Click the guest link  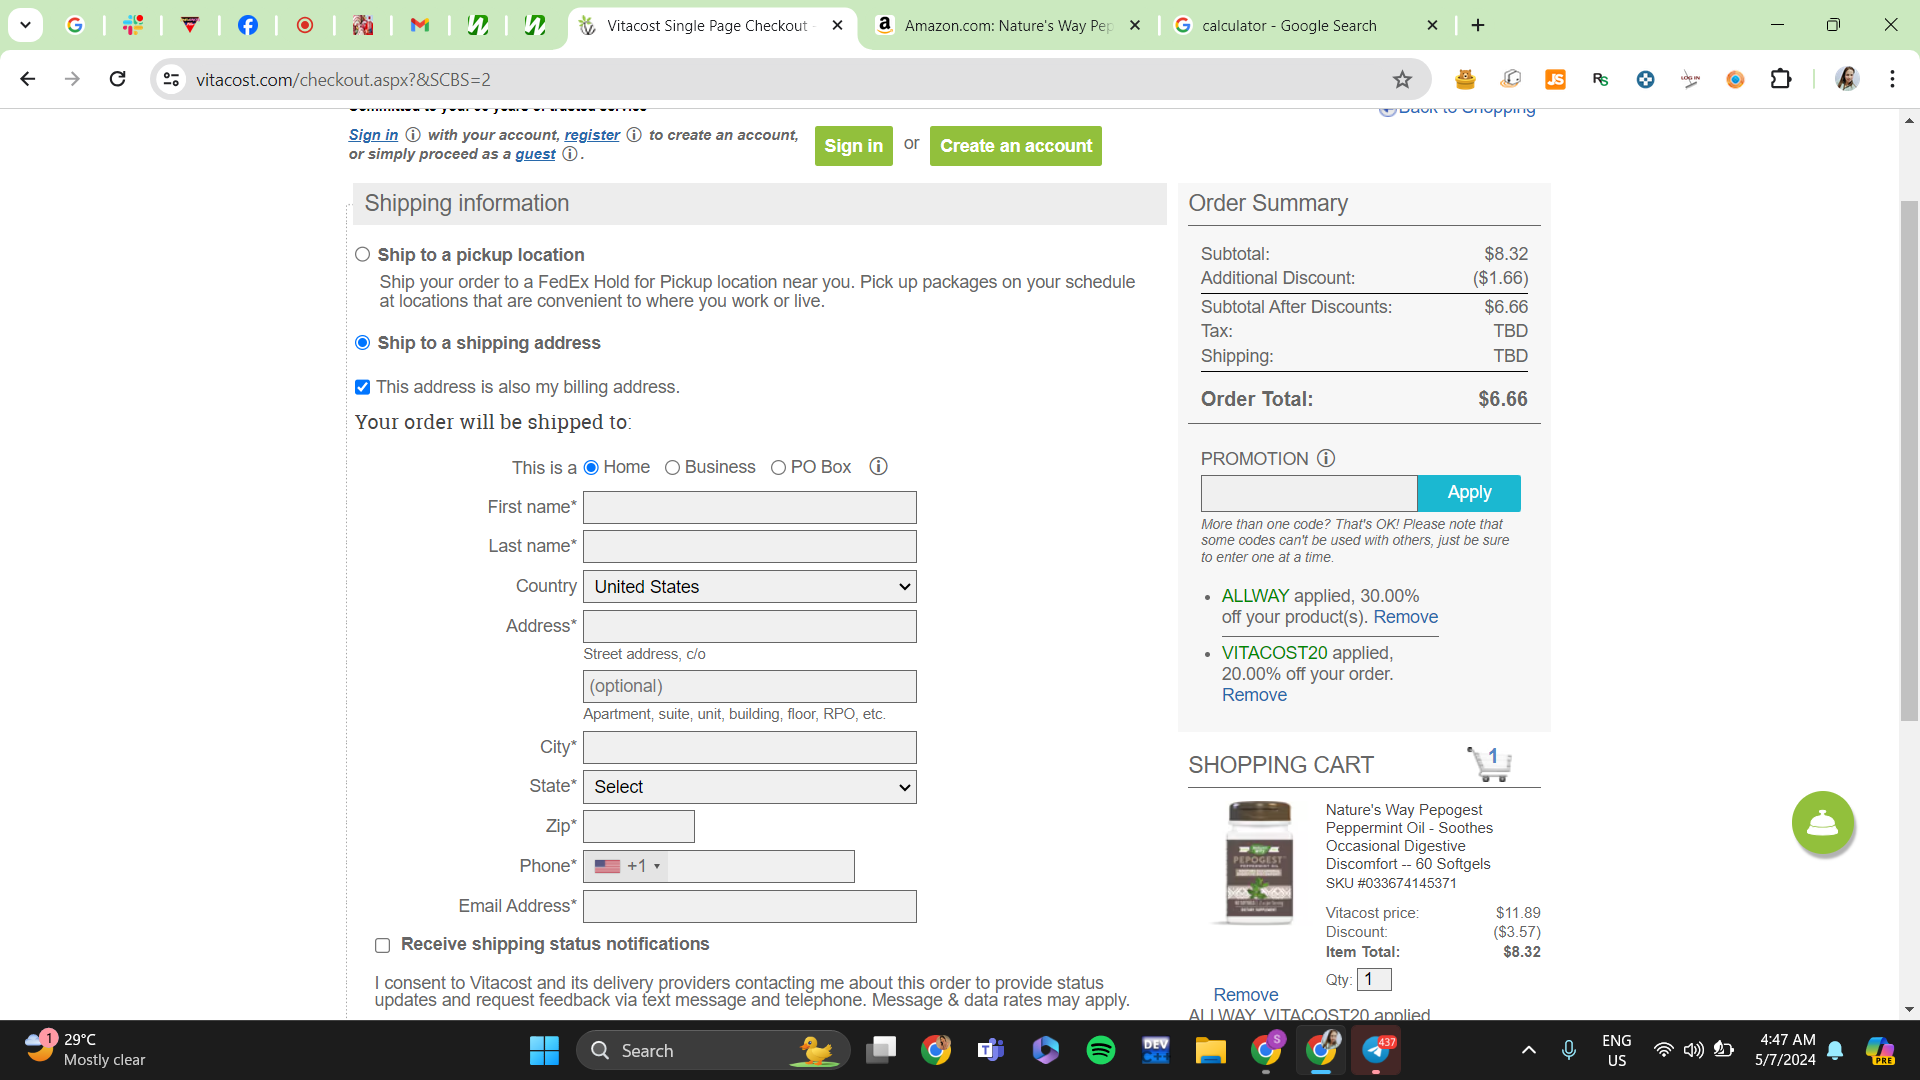click(x=535, y=154)
